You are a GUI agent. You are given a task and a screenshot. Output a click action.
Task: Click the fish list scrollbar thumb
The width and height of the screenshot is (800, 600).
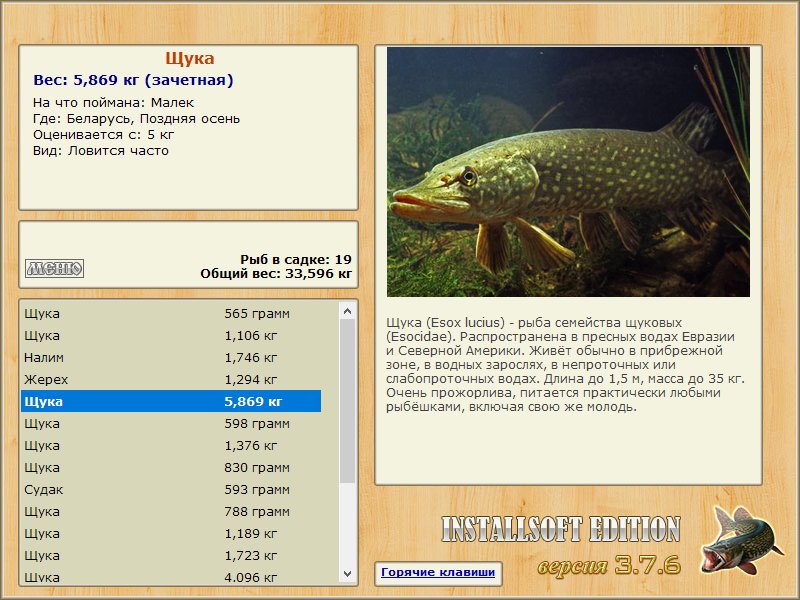click(348, 401)
